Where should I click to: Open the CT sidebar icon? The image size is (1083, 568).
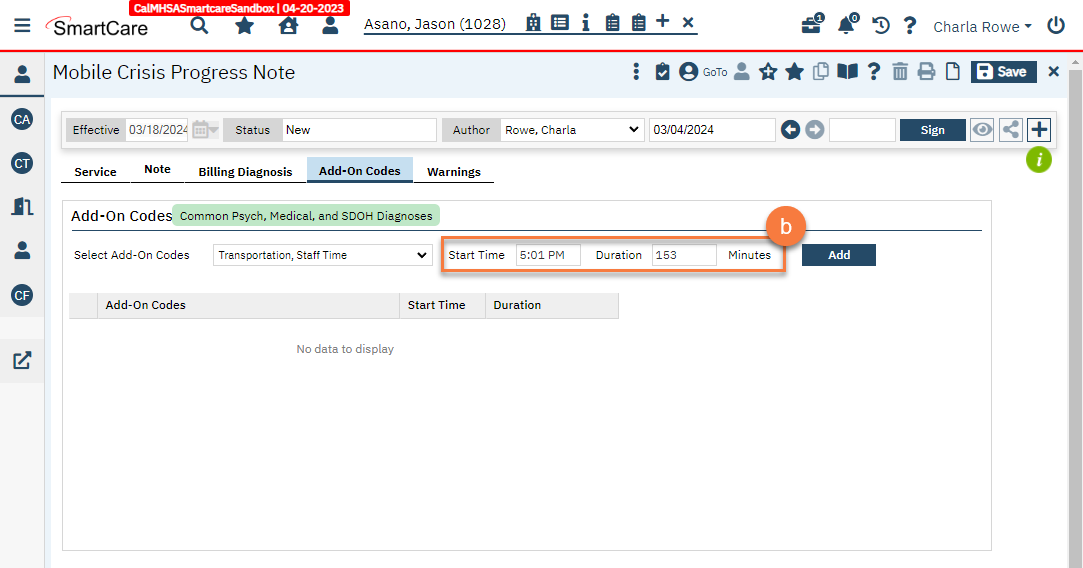[22, 163]
